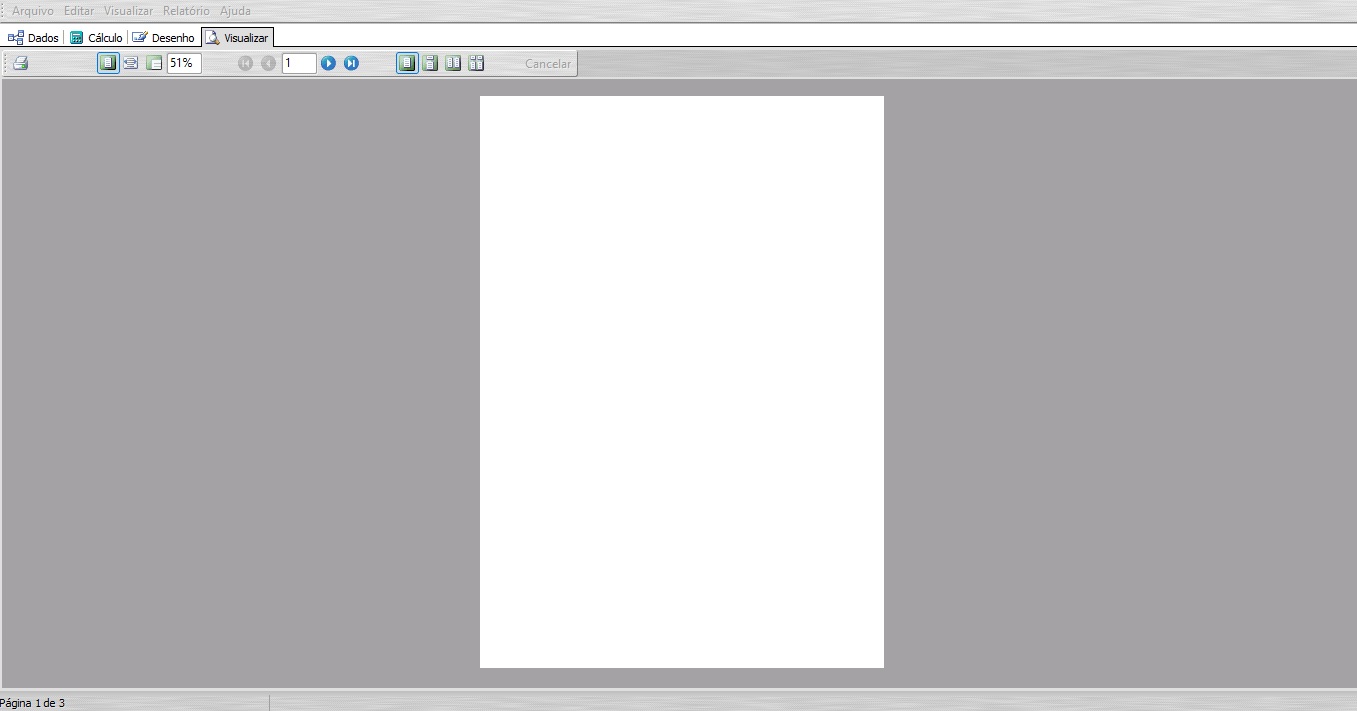Click the page number input field
Viewport: 1357px width, 711px height.
tap(299, 63)
